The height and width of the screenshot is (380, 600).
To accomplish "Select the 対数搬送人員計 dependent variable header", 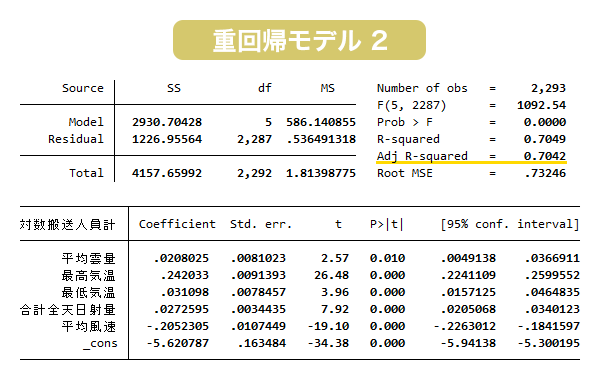I will click(67, 224).
